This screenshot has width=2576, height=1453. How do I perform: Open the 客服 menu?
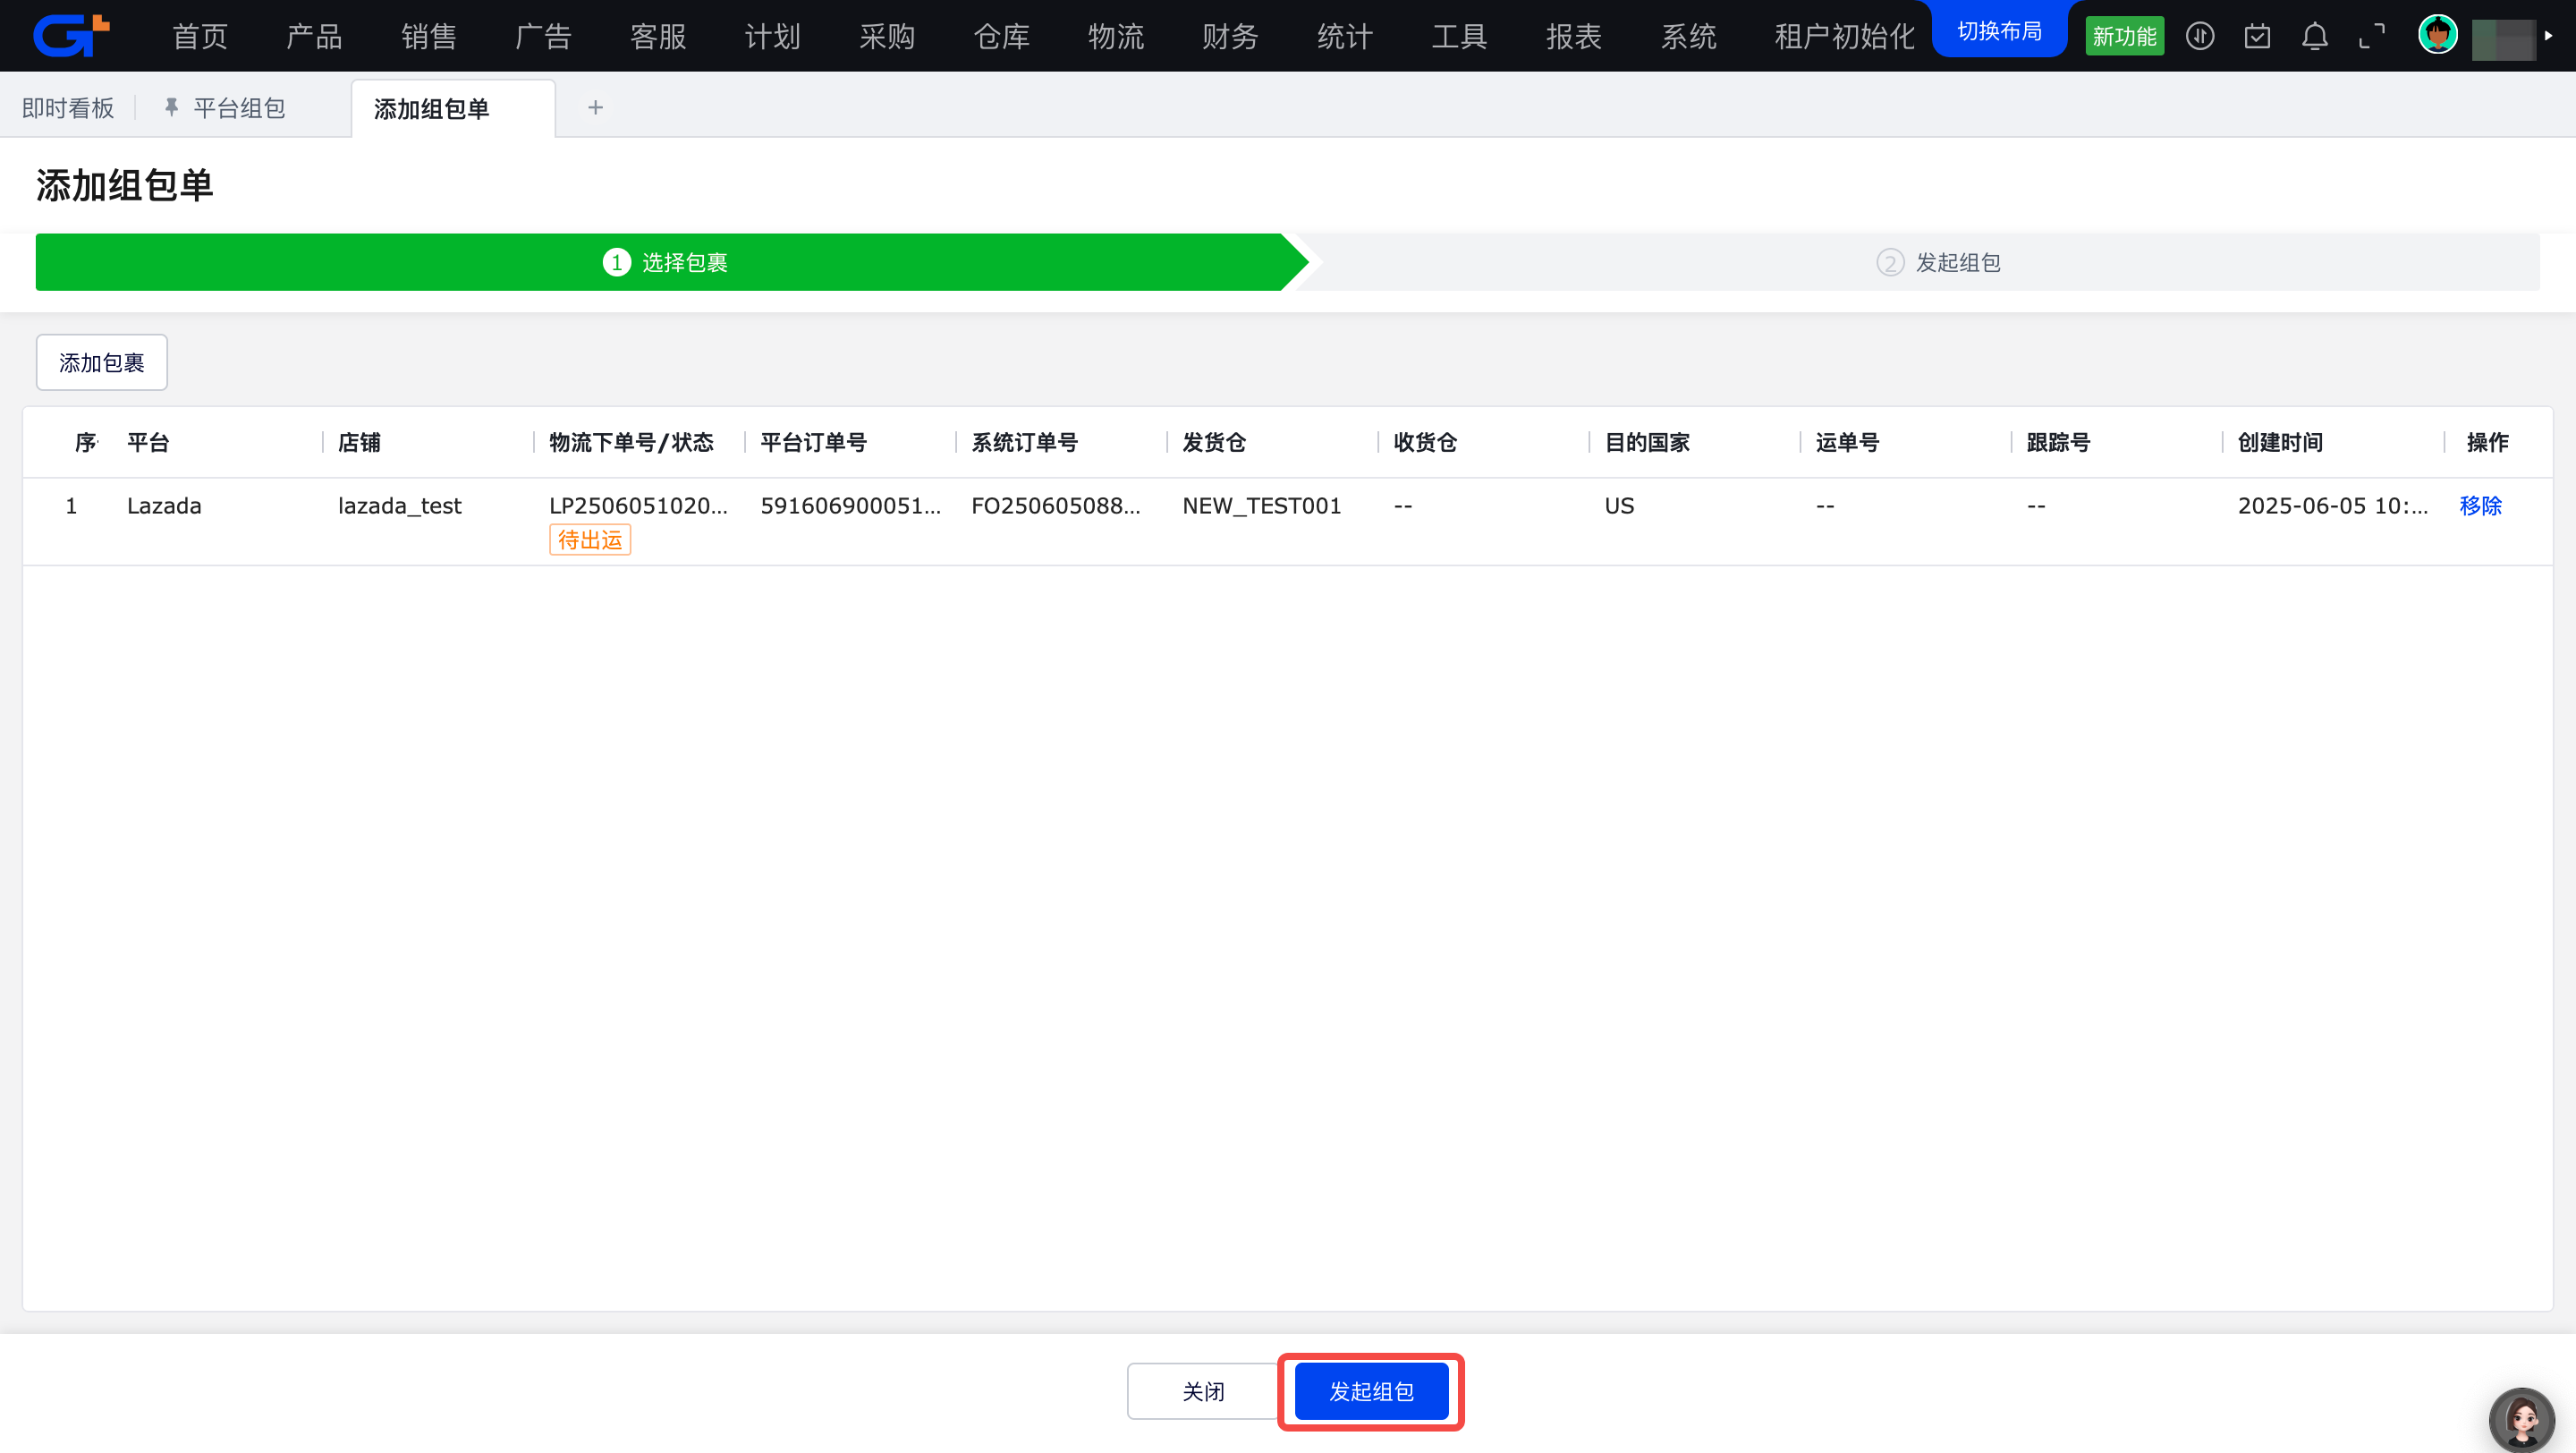pos(658,36)
